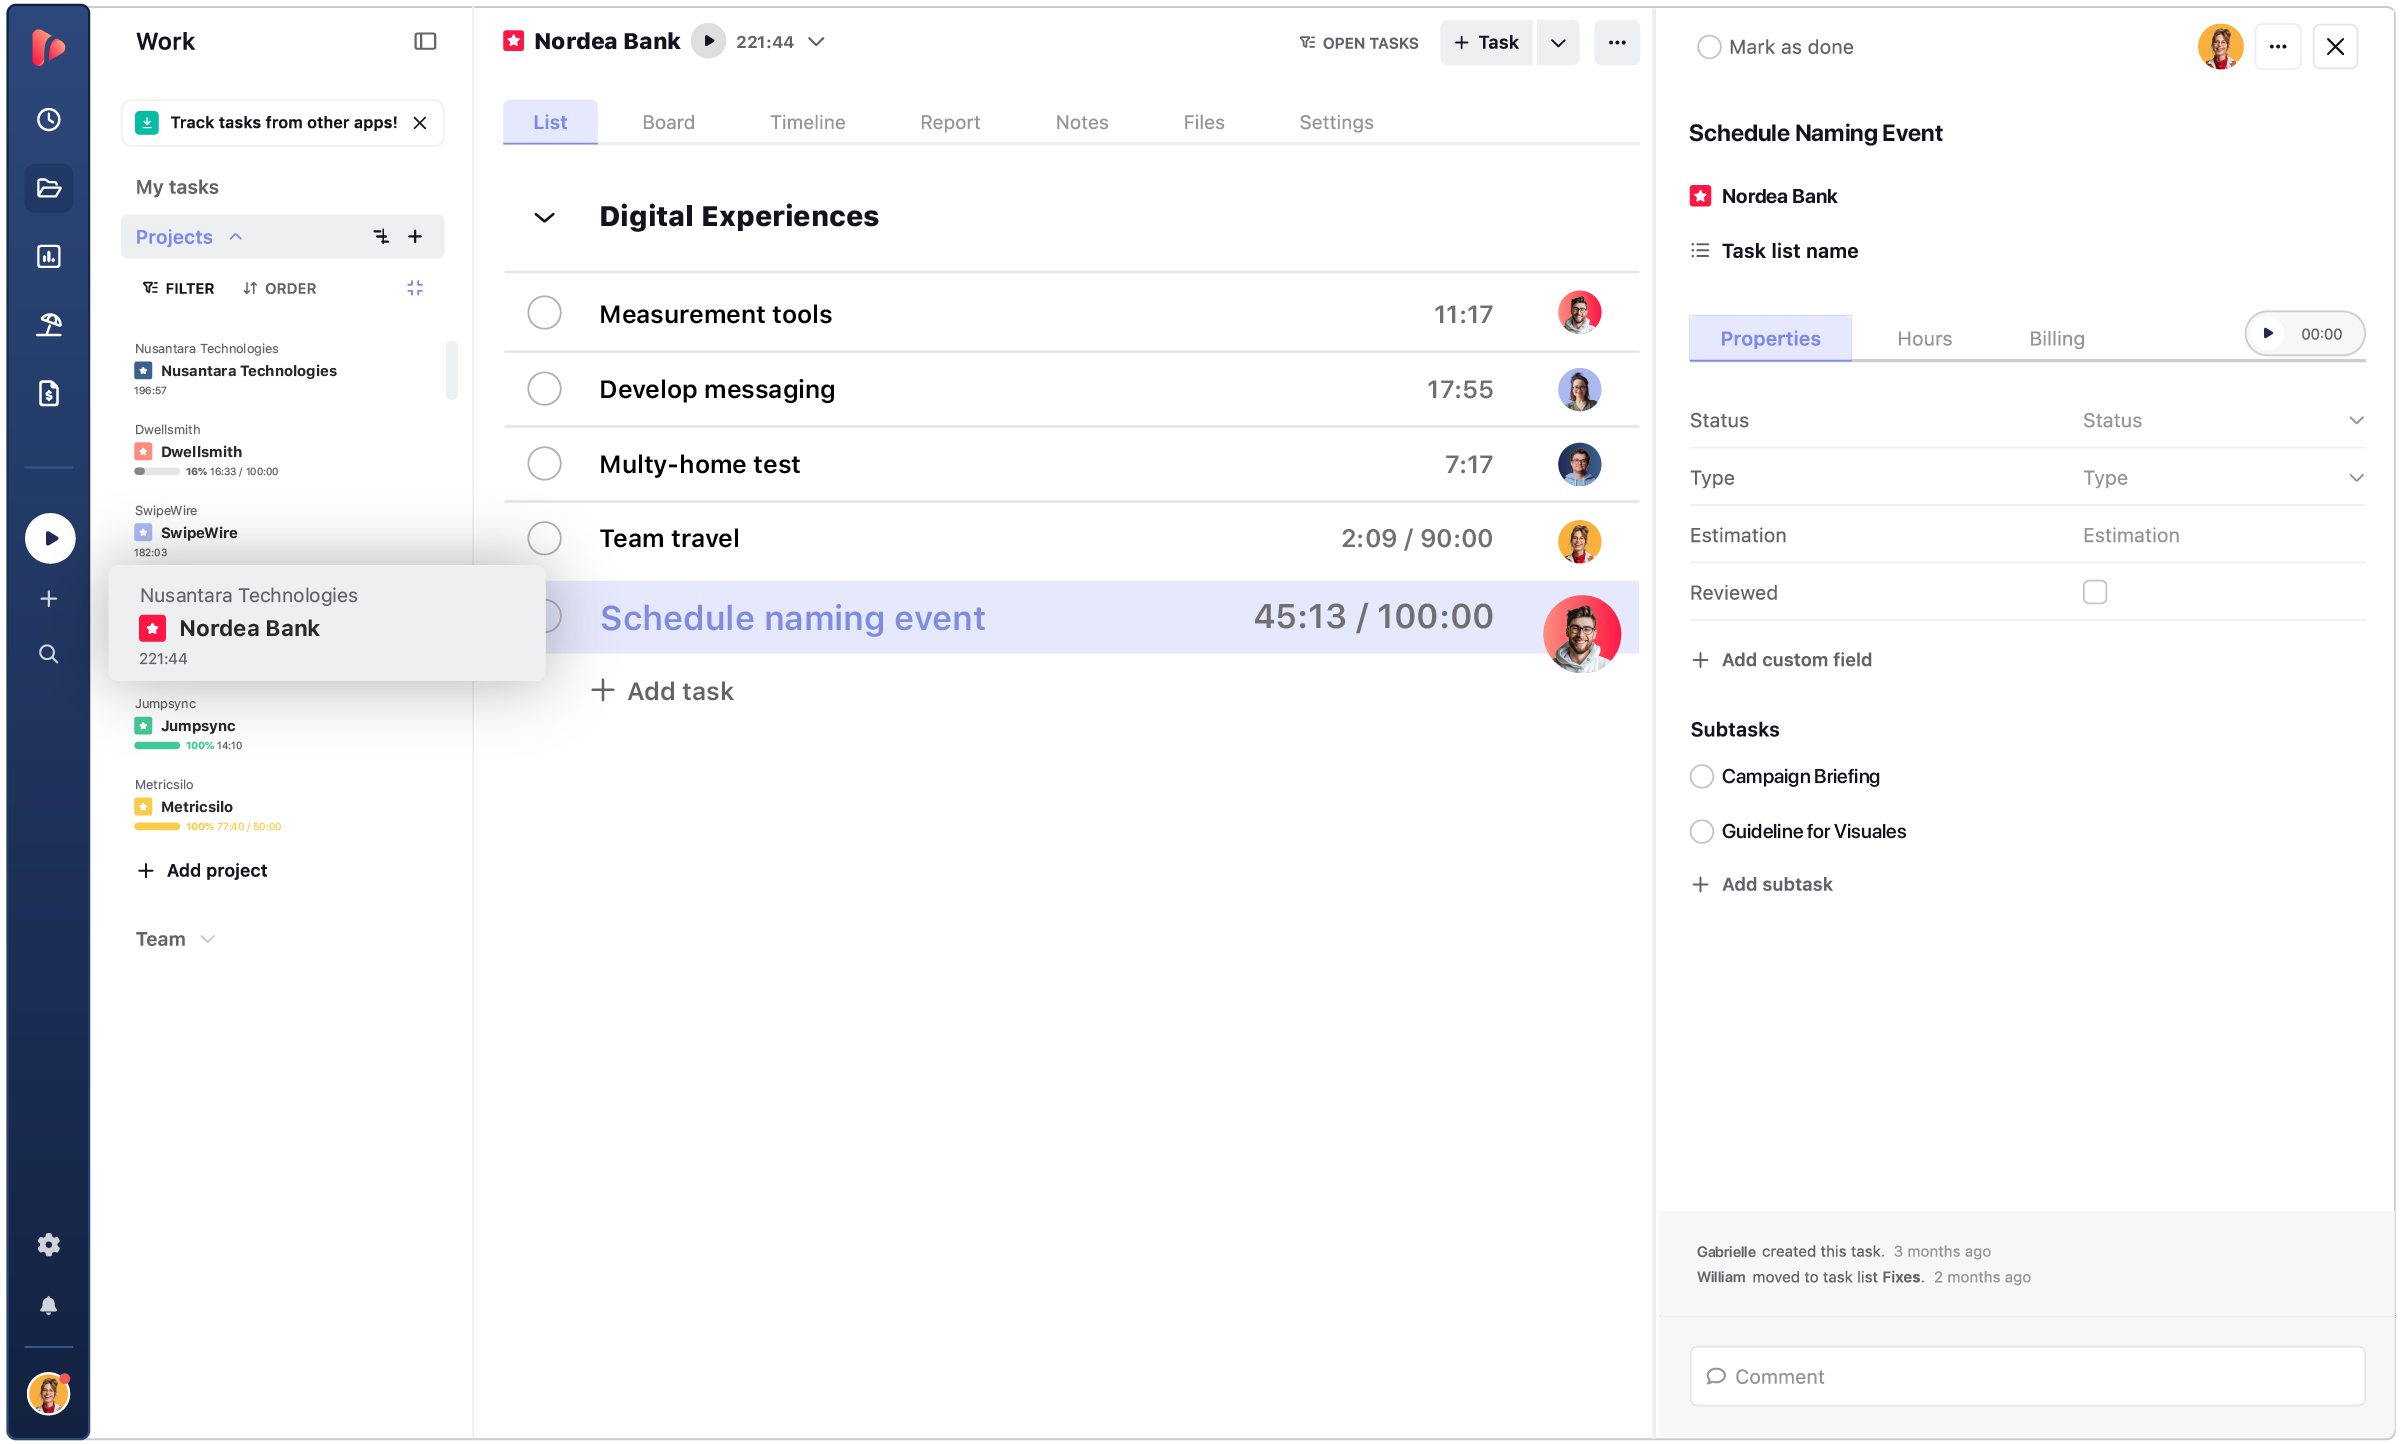Open search from the sidebar magnifier icon
Image resolution: width=2401 pixels, height=1444 pixels.
[x=48, y=654]
